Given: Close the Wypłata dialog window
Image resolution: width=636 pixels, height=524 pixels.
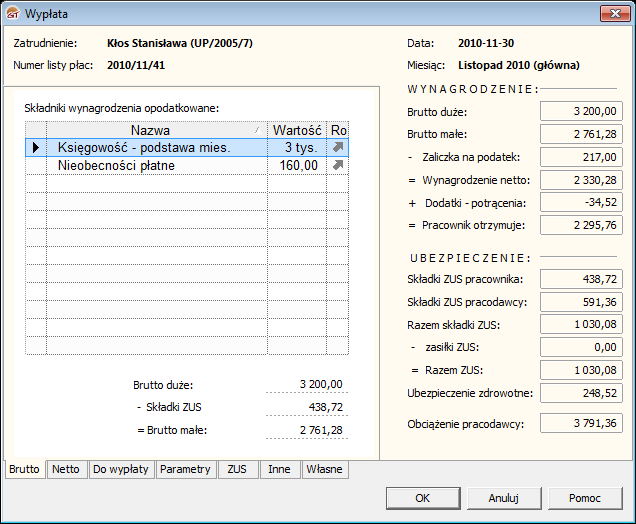Looking at the screenshot, I should [612, 13].
